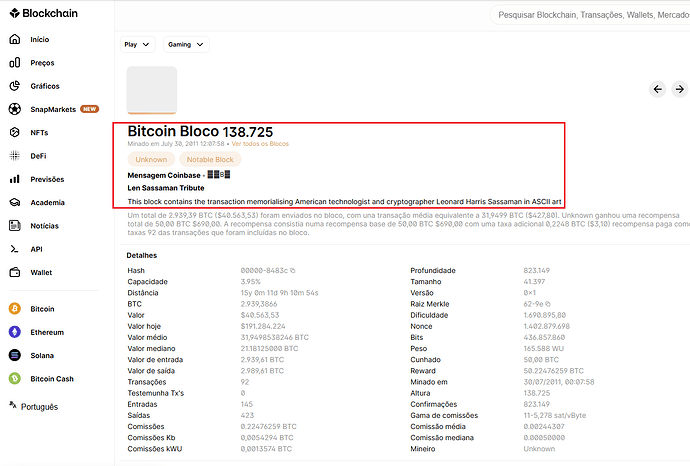This screenshot has height=466, width=690.
Task: Open Início home icon in sidebar
Action: pos(15,39)
